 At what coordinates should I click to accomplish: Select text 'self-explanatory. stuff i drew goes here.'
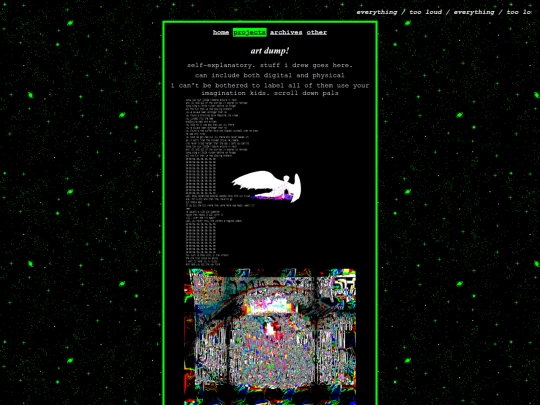[270, 65]
